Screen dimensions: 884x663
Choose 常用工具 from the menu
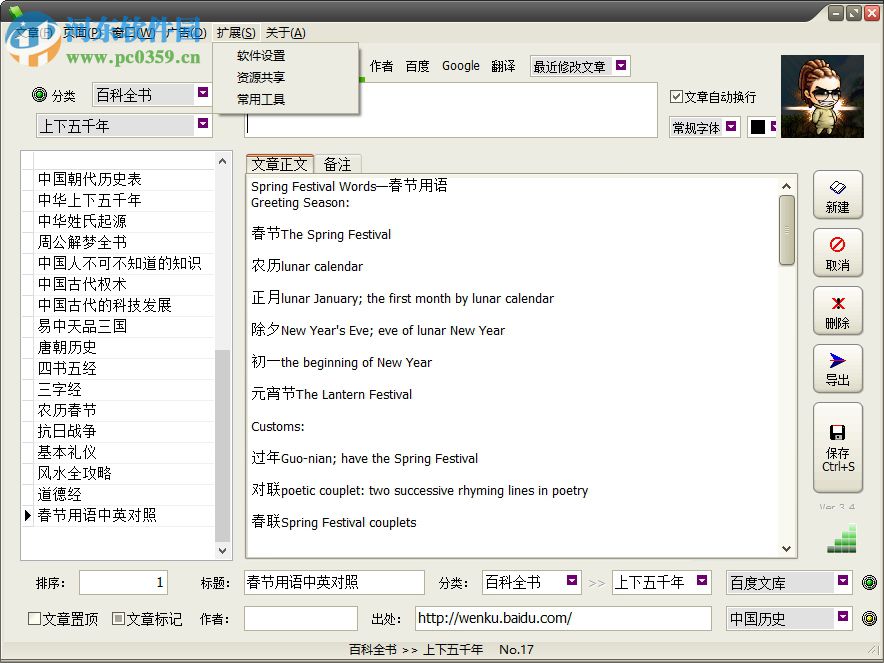[261, 99]
